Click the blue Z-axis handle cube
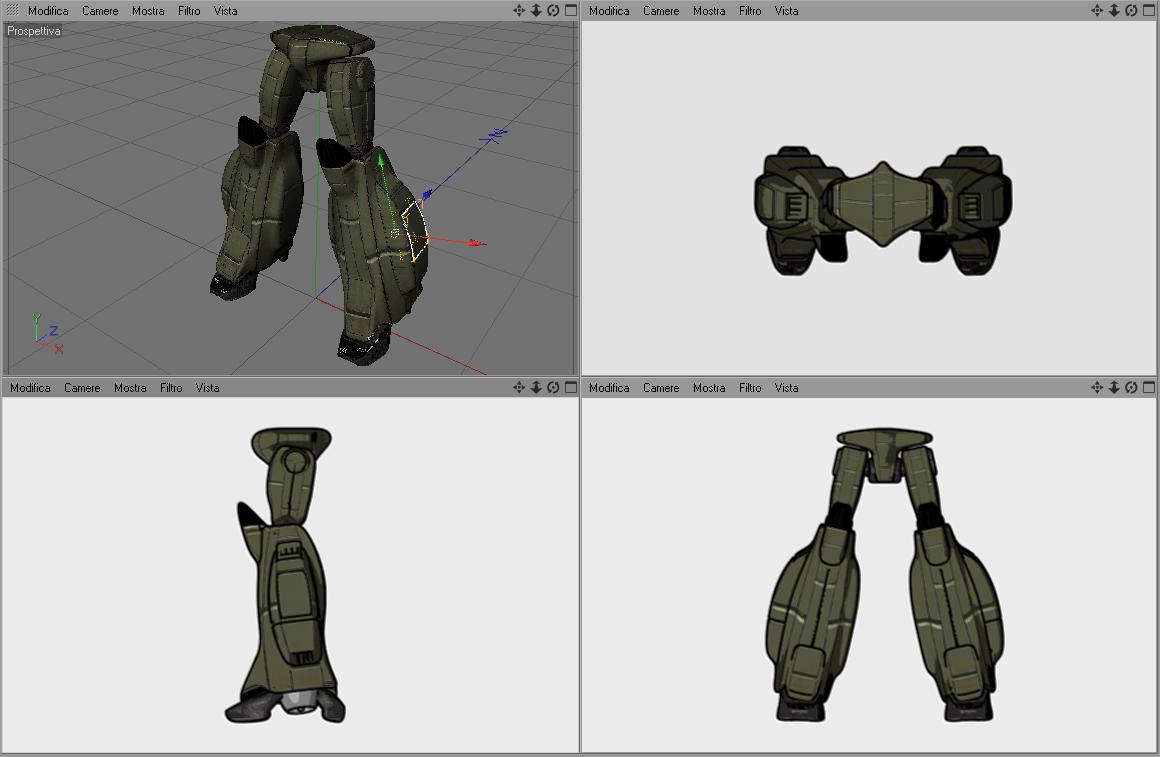Image resolution: width=1160 pixels, height=757 pixels. [427, 195]
